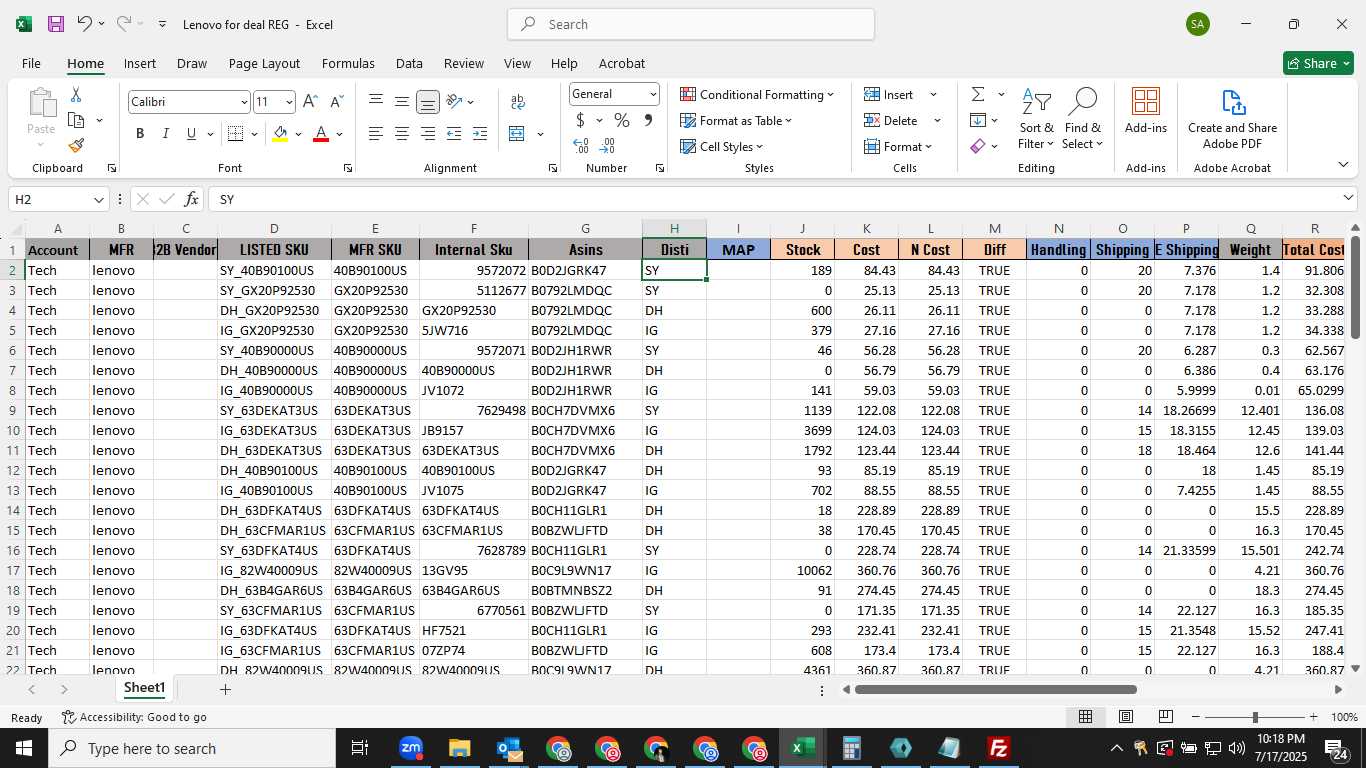Viewport: 1366px width, 768px height.
Task: Open the General number format dropdown
Action: pyautogui.click(x=654, y=94)
